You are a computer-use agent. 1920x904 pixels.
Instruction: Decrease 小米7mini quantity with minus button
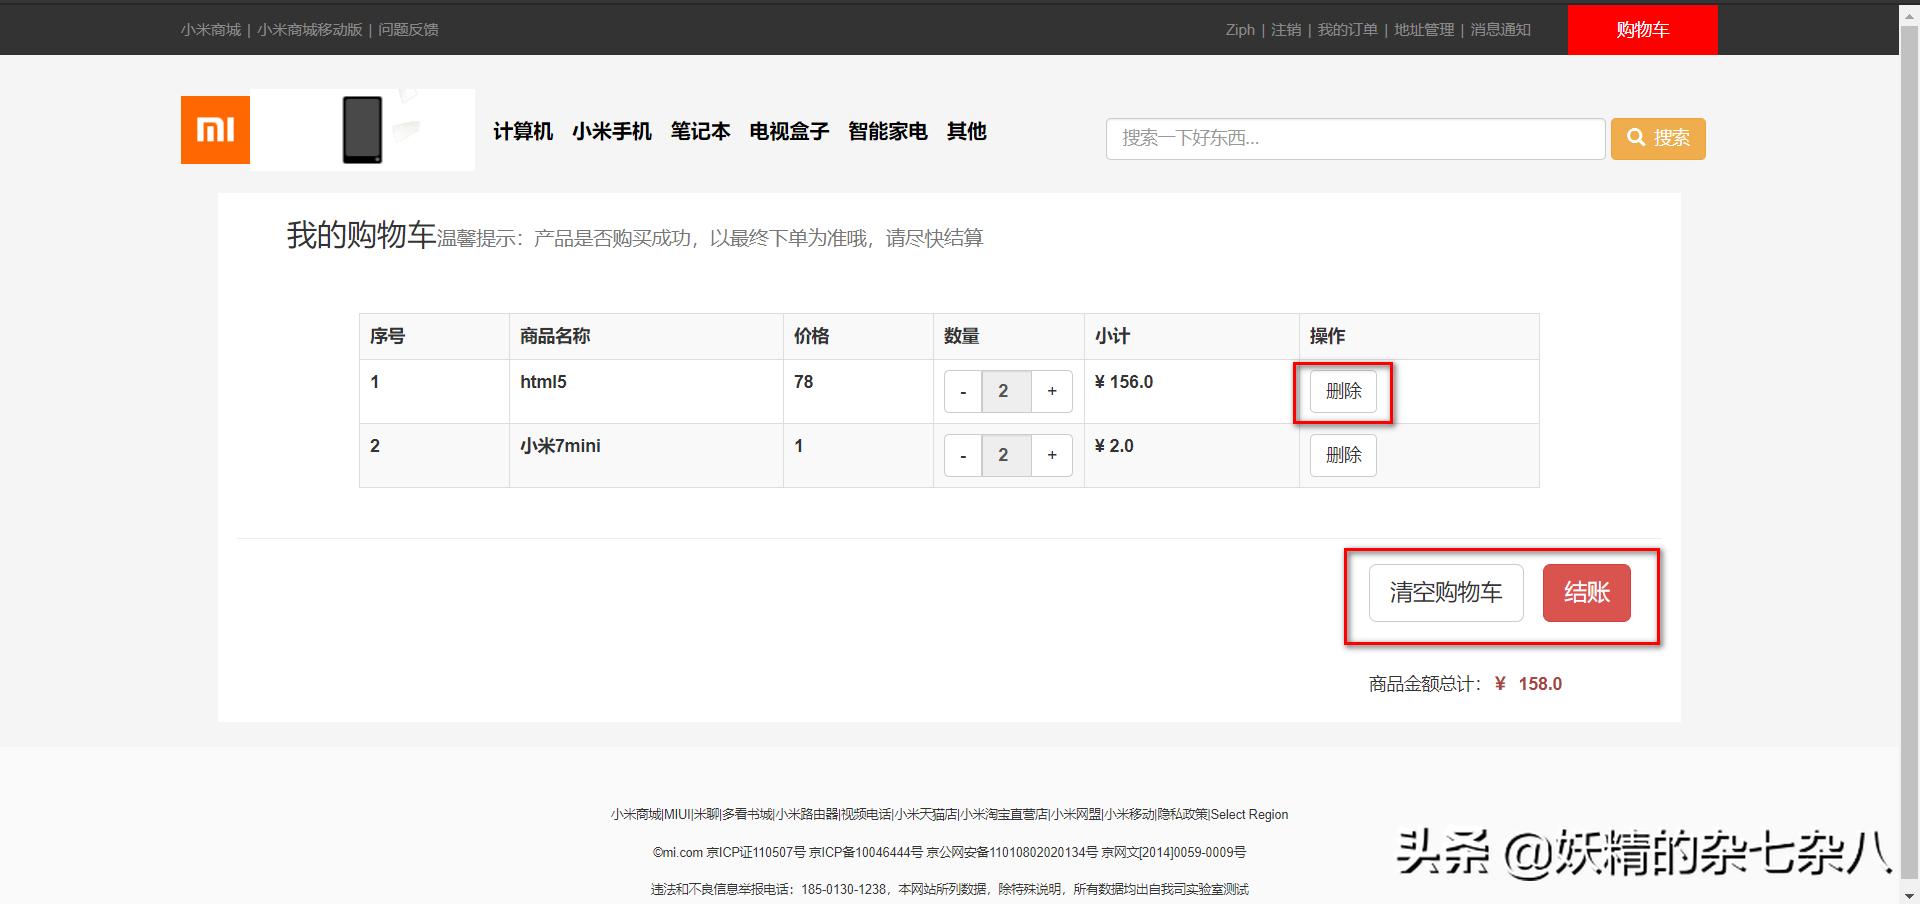tap(962, 455)
